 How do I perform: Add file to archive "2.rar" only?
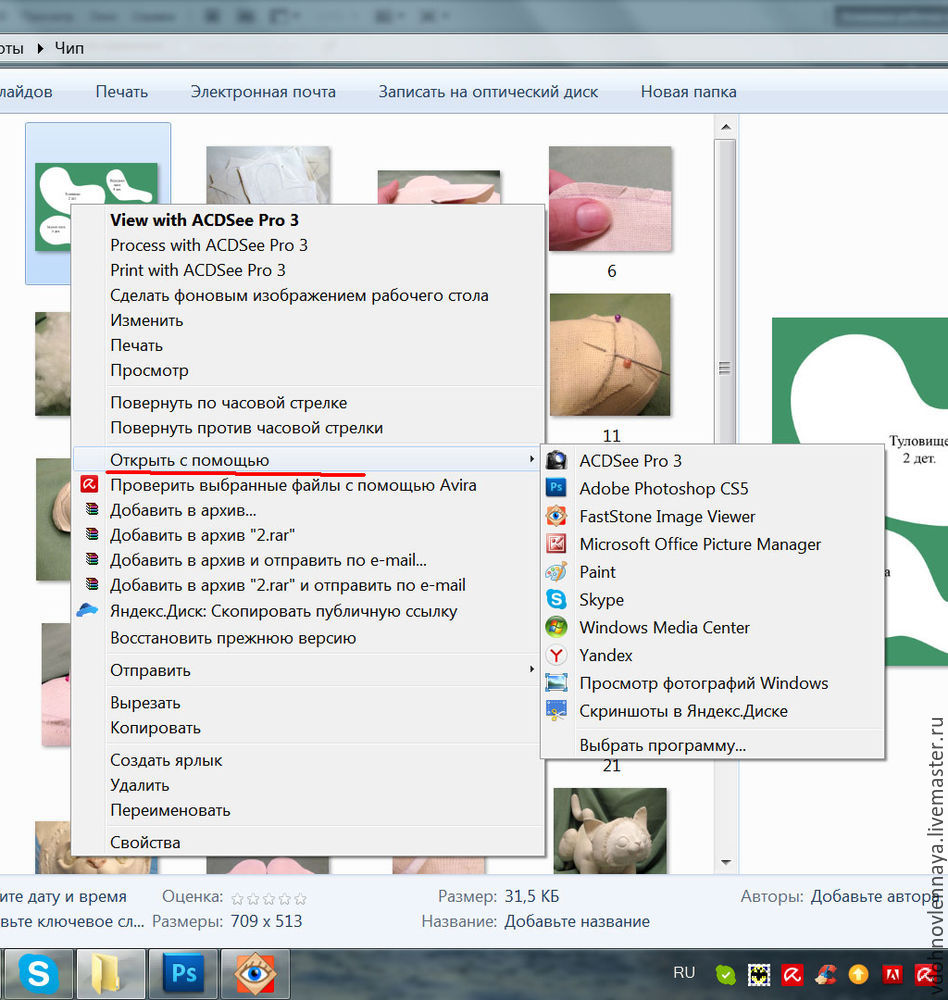307,535
